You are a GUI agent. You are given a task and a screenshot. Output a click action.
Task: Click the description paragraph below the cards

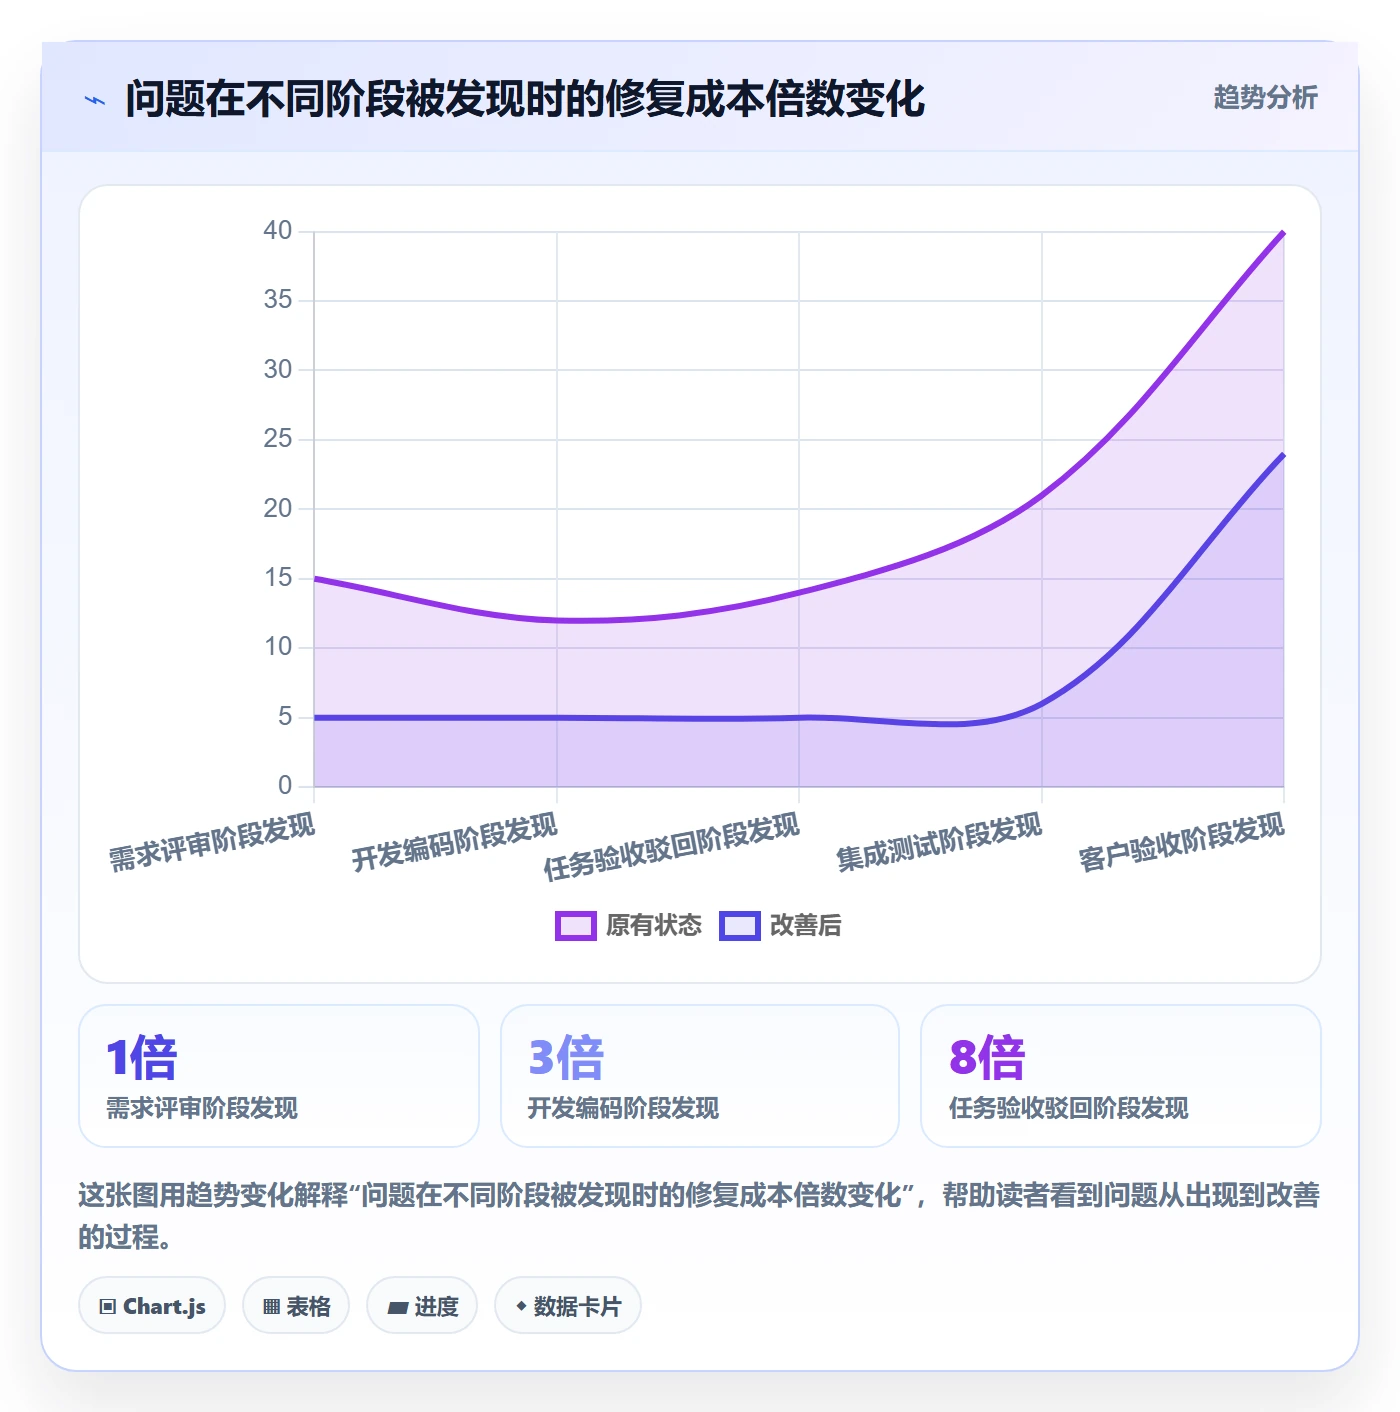tap(699, 1215)
